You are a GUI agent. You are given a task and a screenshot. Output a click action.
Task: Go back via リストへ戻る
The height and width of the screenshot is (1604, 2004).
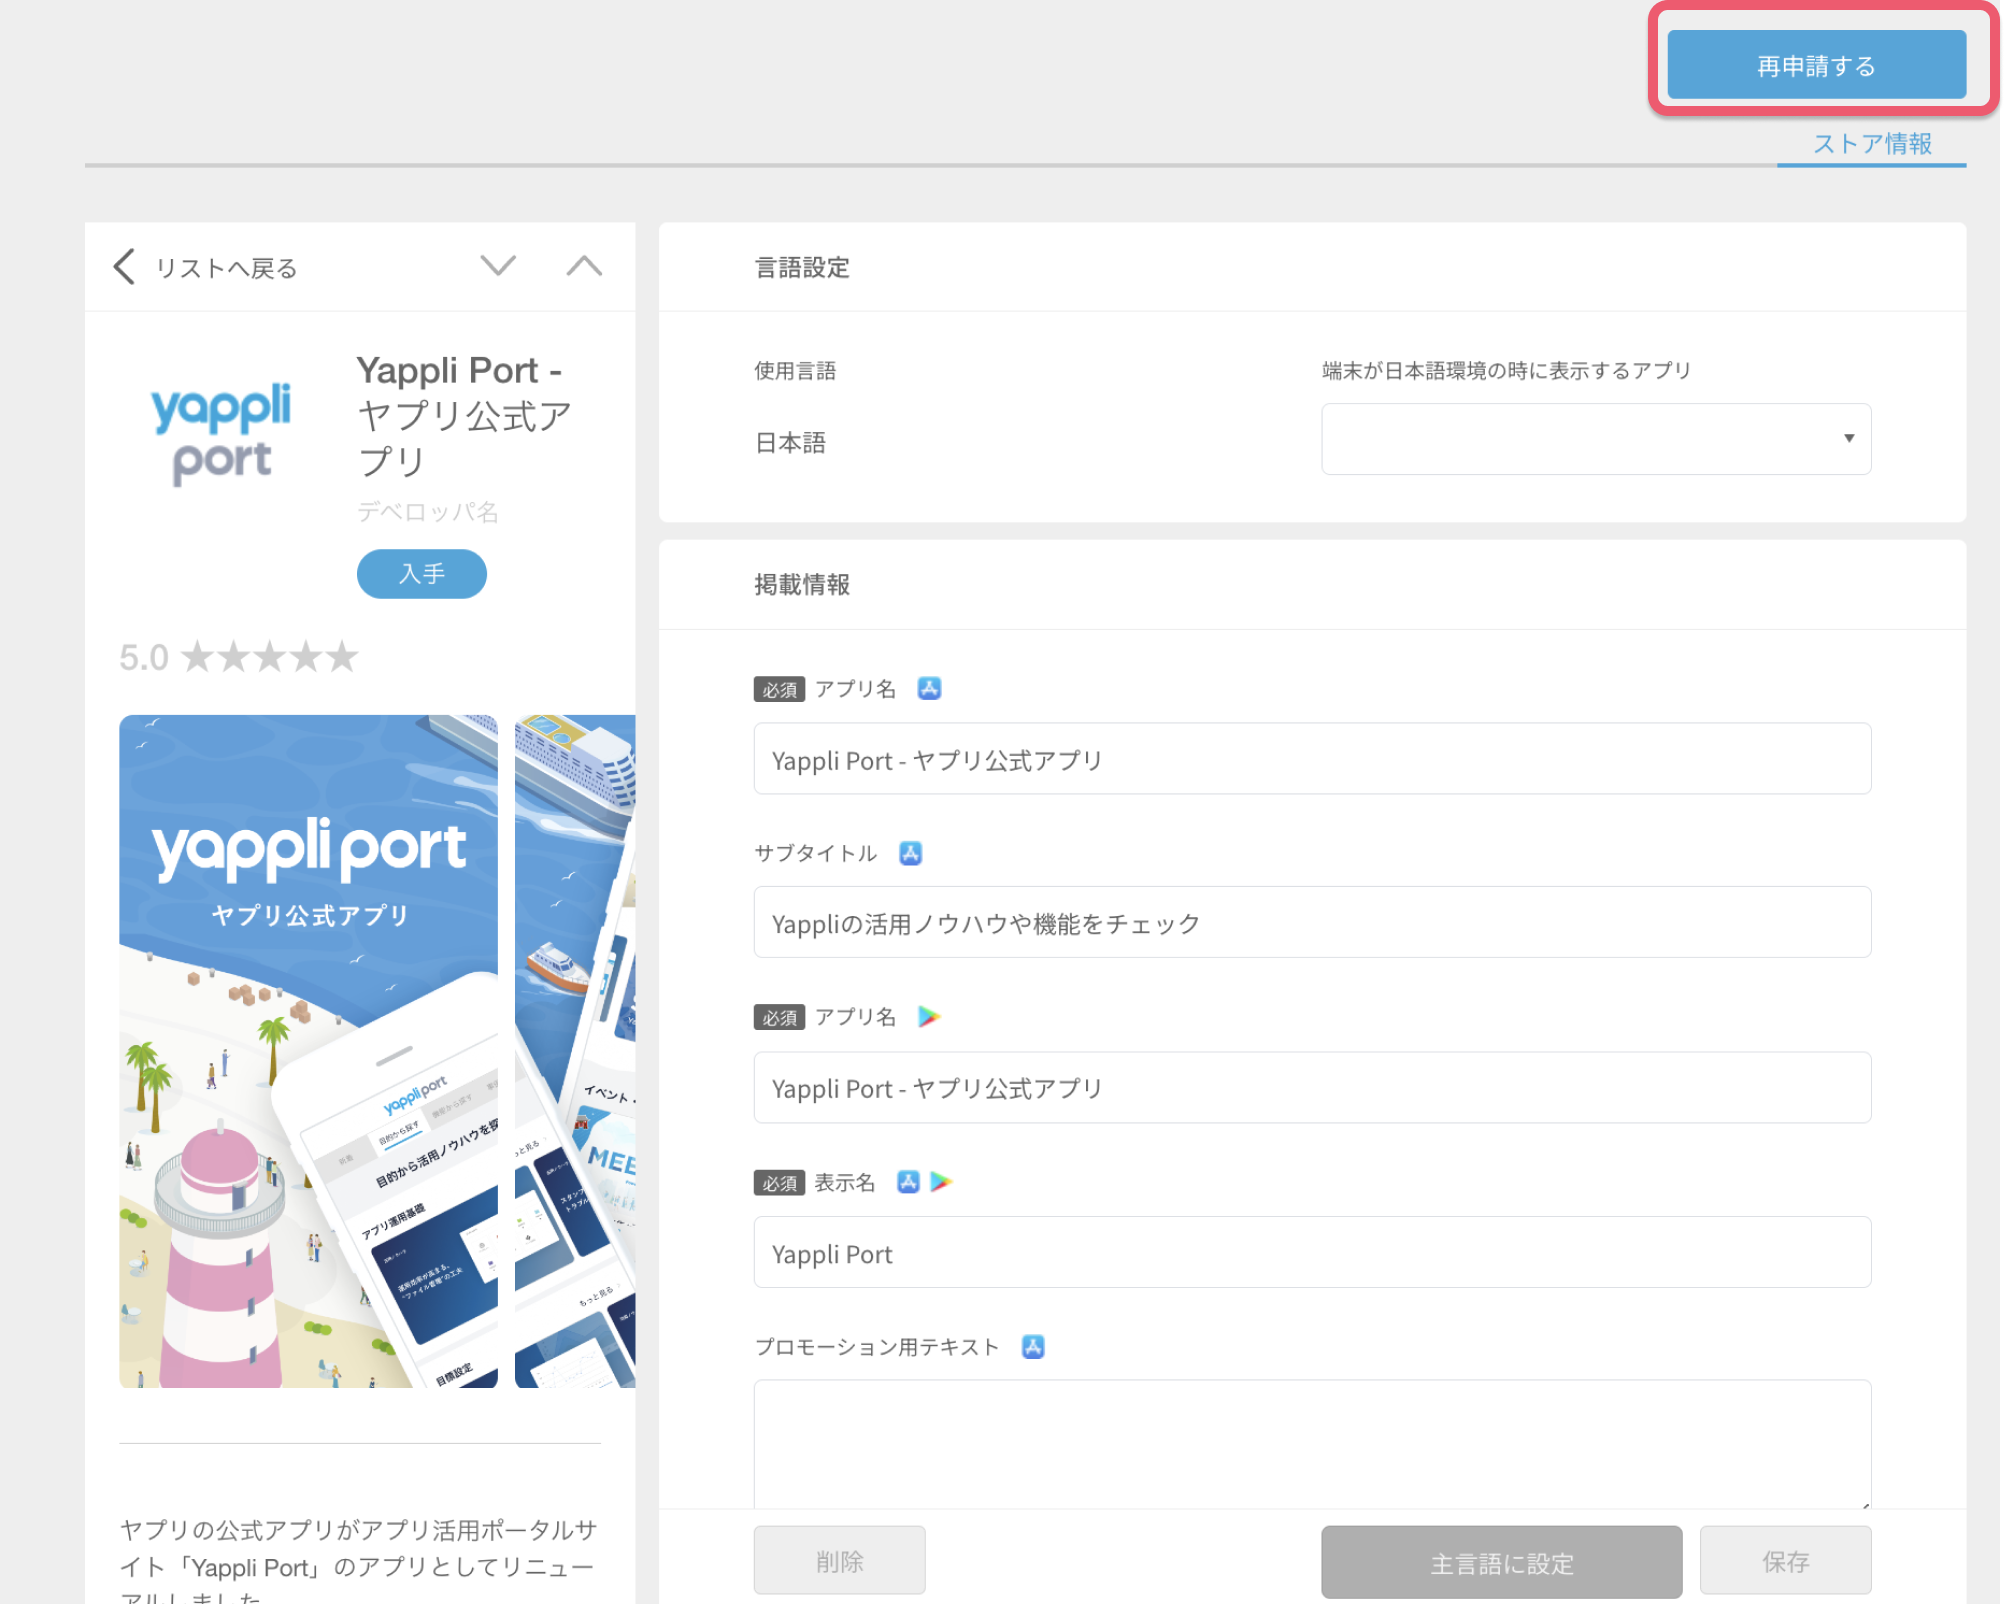(226, 268)
